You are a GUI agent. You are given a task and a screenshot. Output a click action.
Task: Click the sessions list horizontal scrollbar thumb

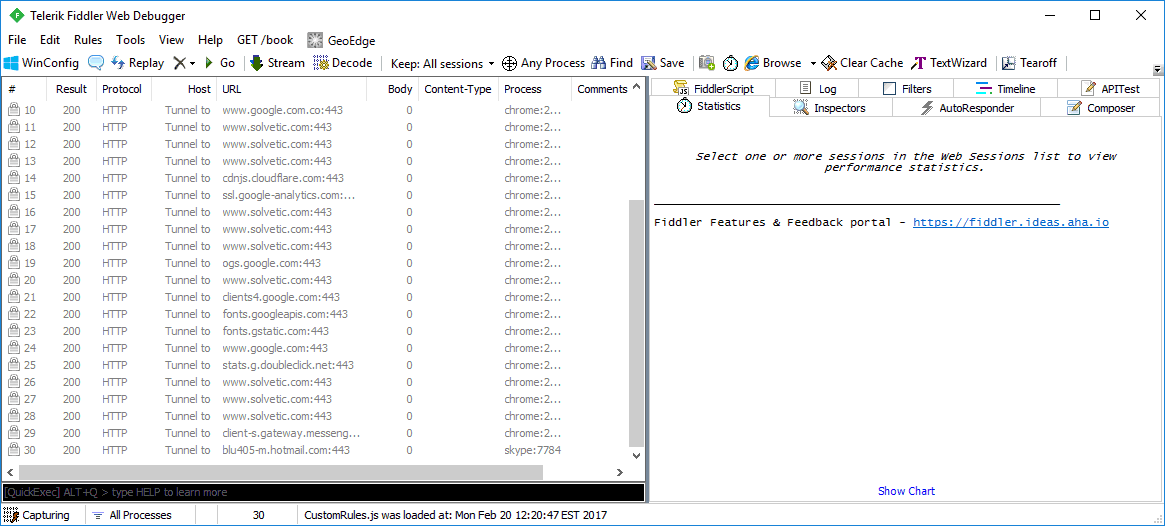click(281, 473)
